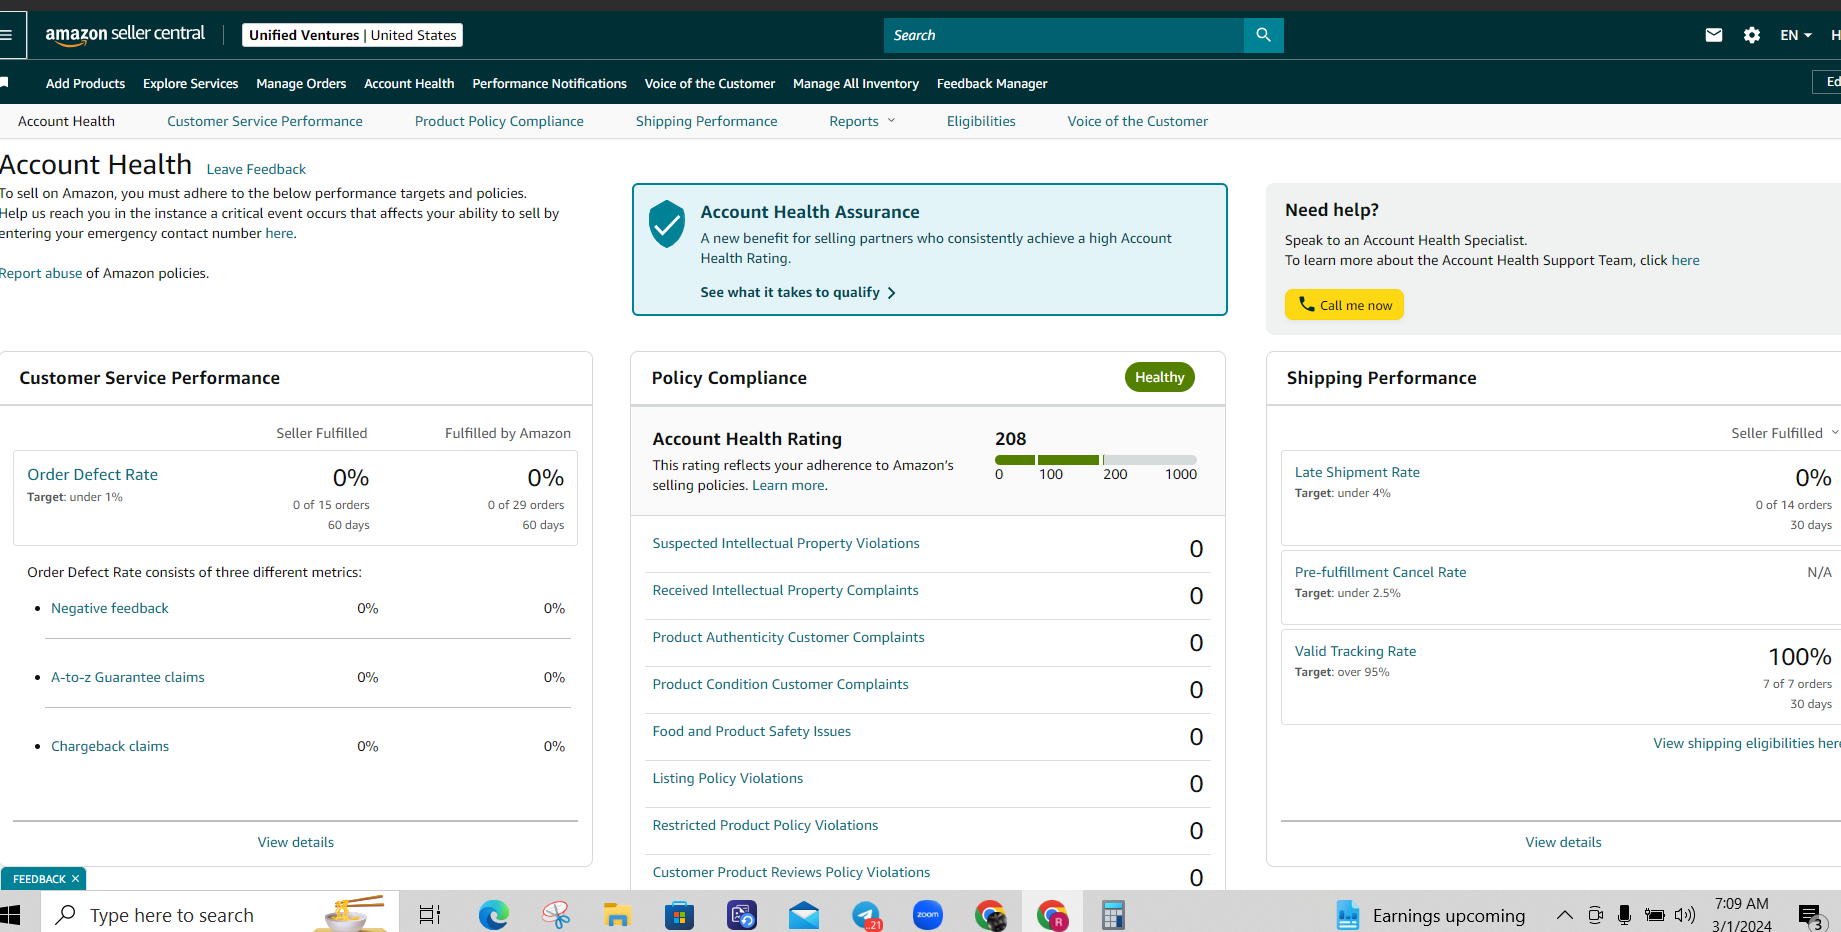
Task: Open the Seller Fulfilled shipping dropdown
Action: tap(1785, 433)
